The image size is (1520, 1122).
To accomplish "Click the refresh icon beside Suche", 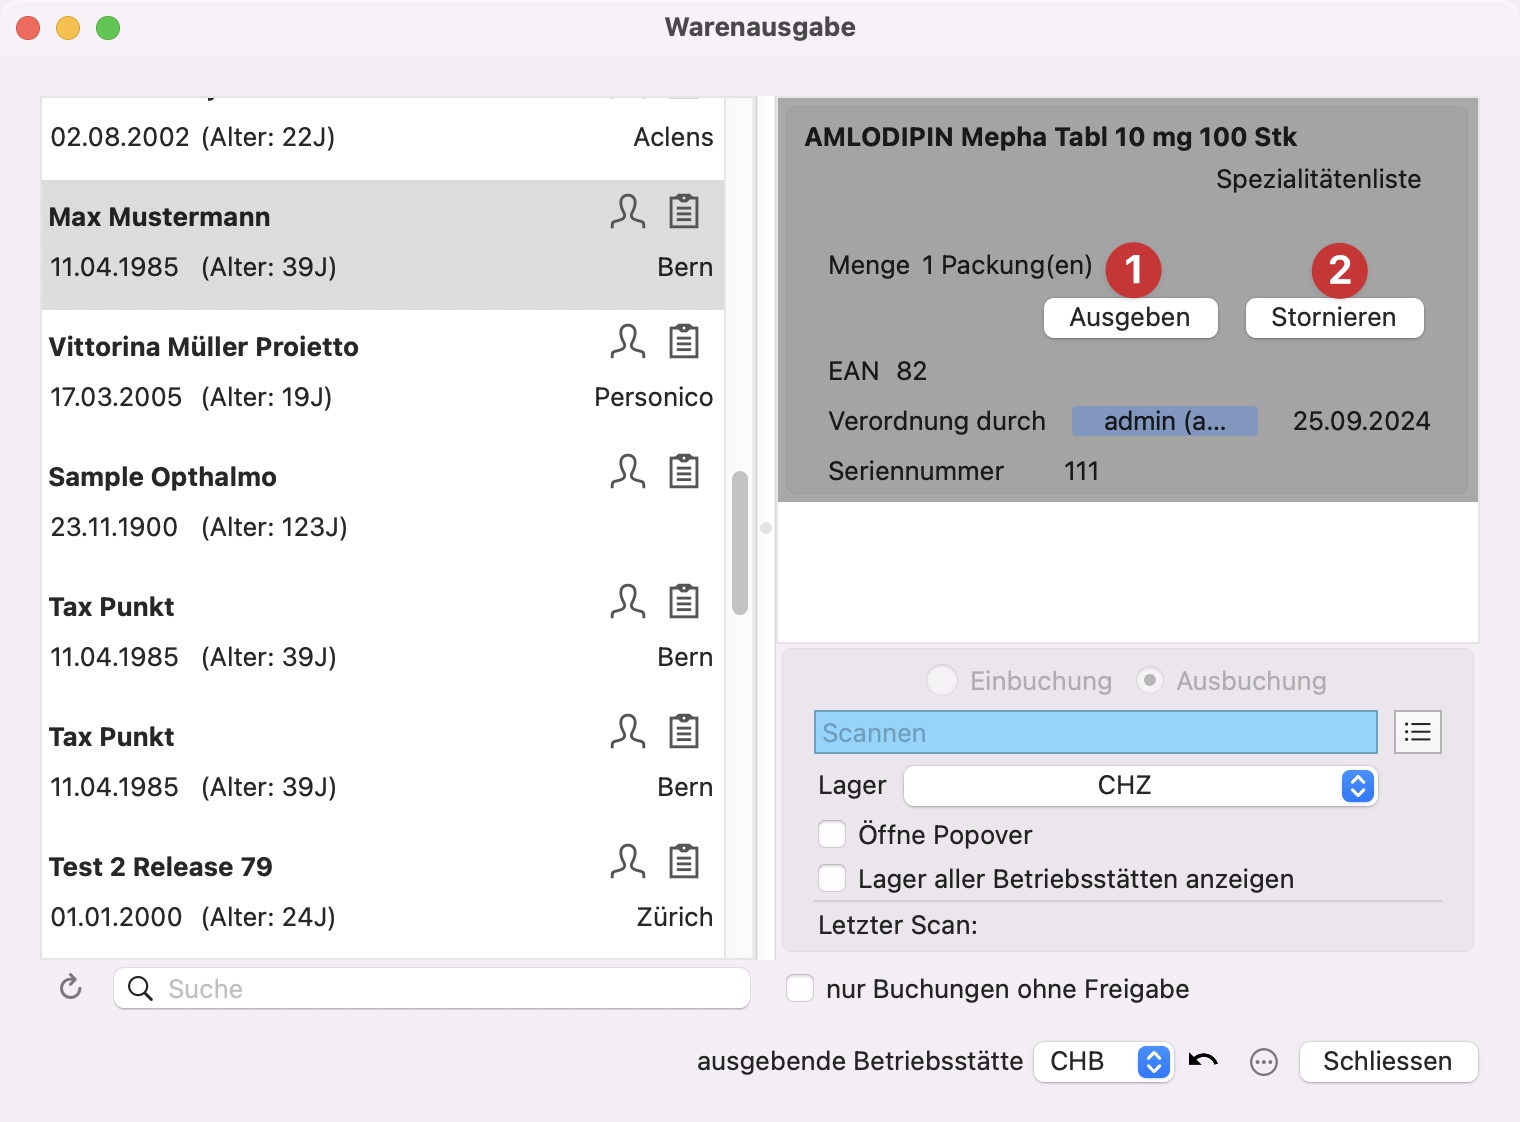I will coord(71,988).
